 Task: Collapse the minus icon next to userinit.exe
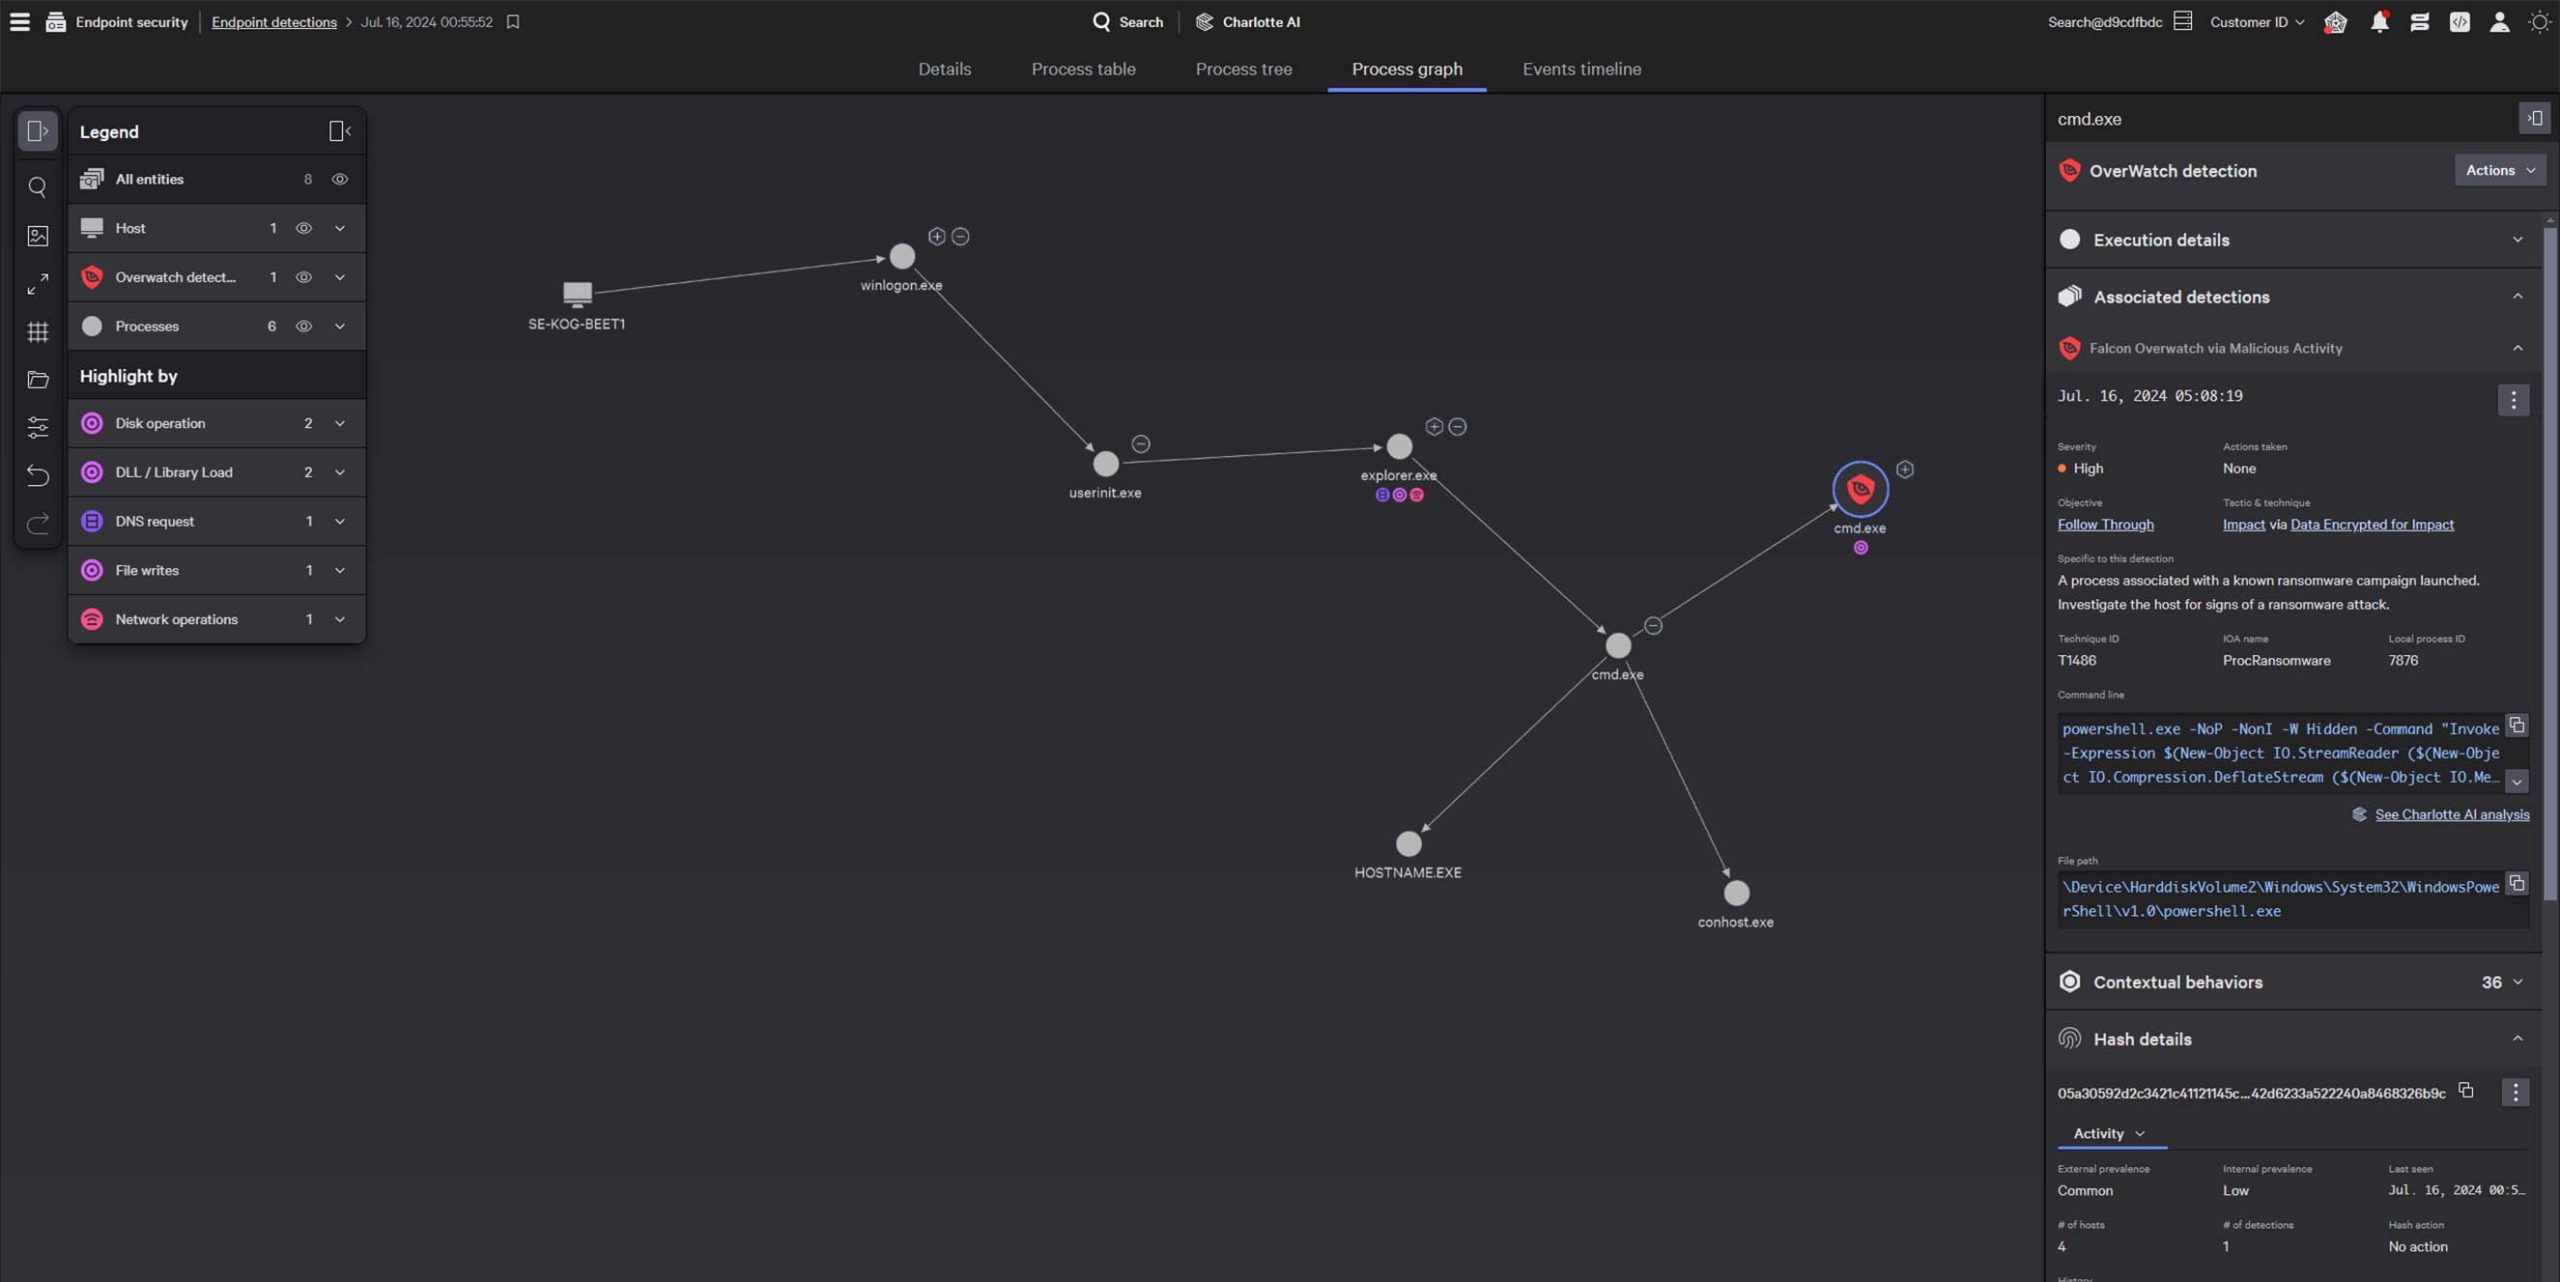pyautogui.click(x=1140, y=443)
